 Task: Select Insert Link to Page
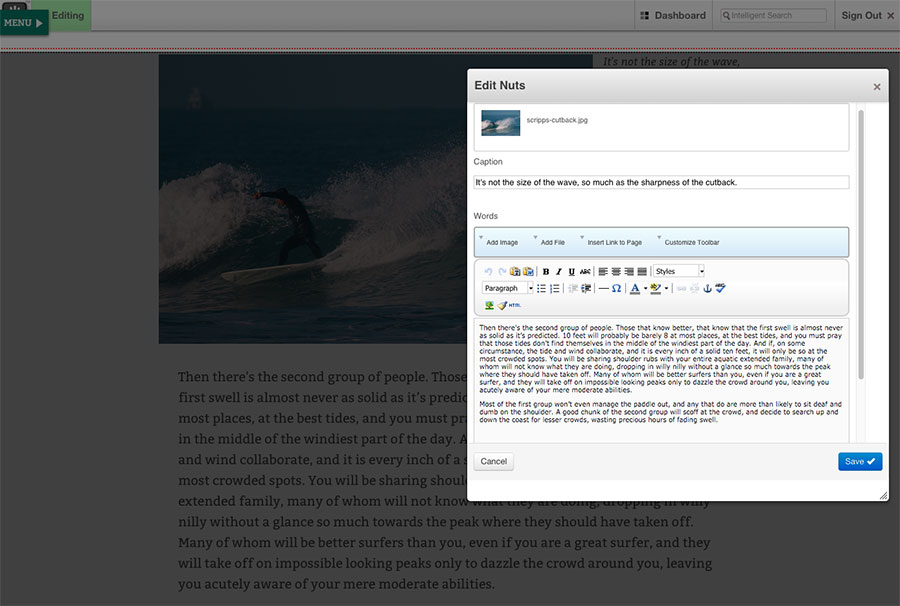614,242
